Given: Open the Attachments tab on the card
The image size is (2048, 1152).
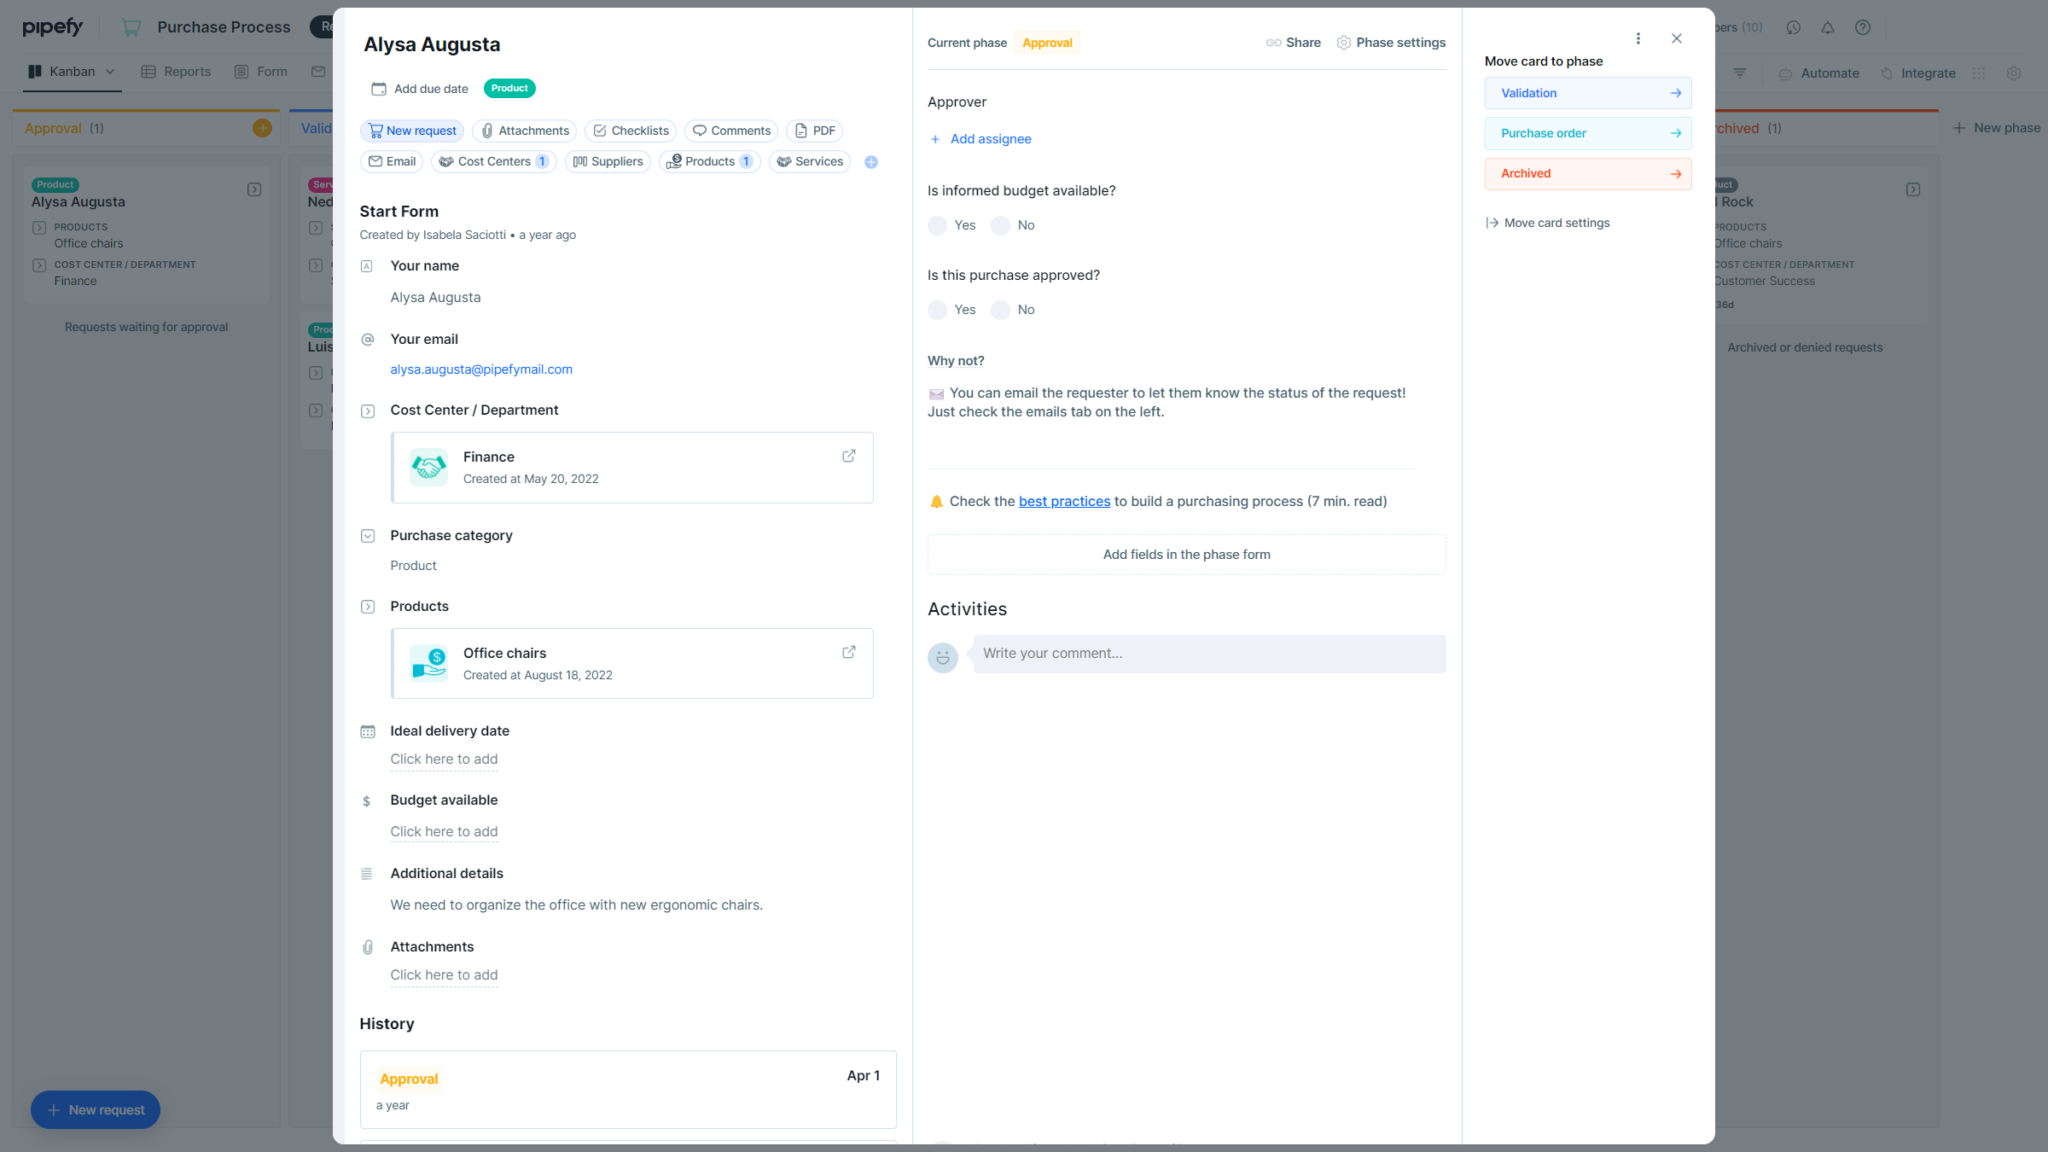Looking at the screenshot, I should 524,130.
